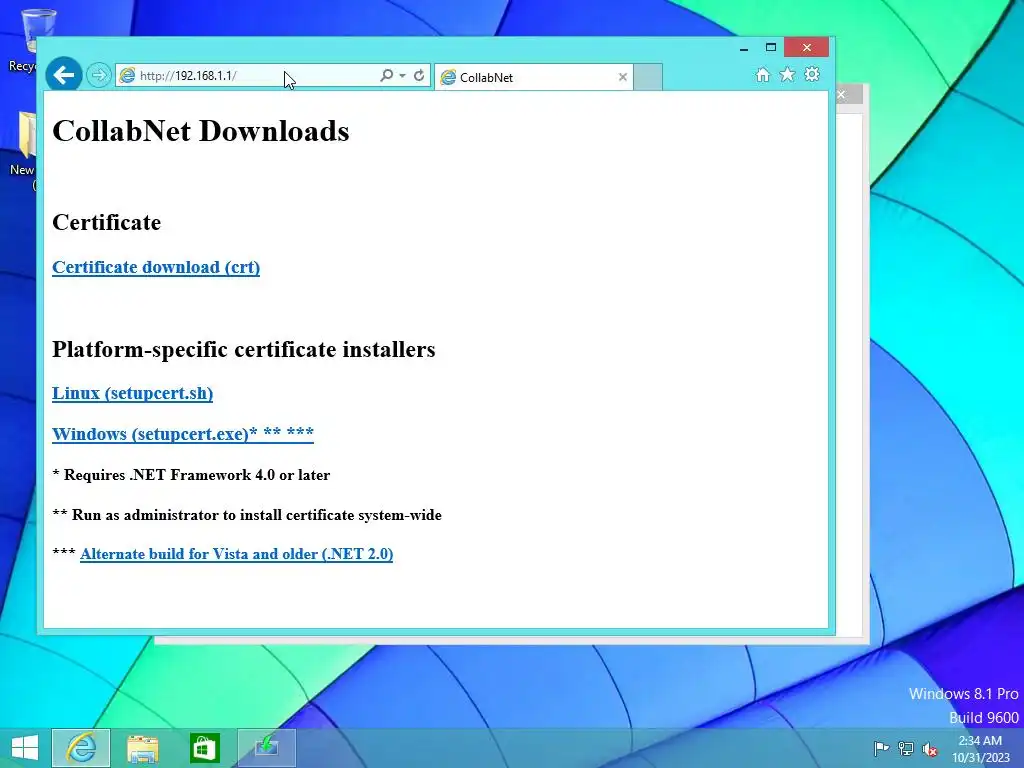
Task: Click the network icon in system tray
Action: point(906,748)
